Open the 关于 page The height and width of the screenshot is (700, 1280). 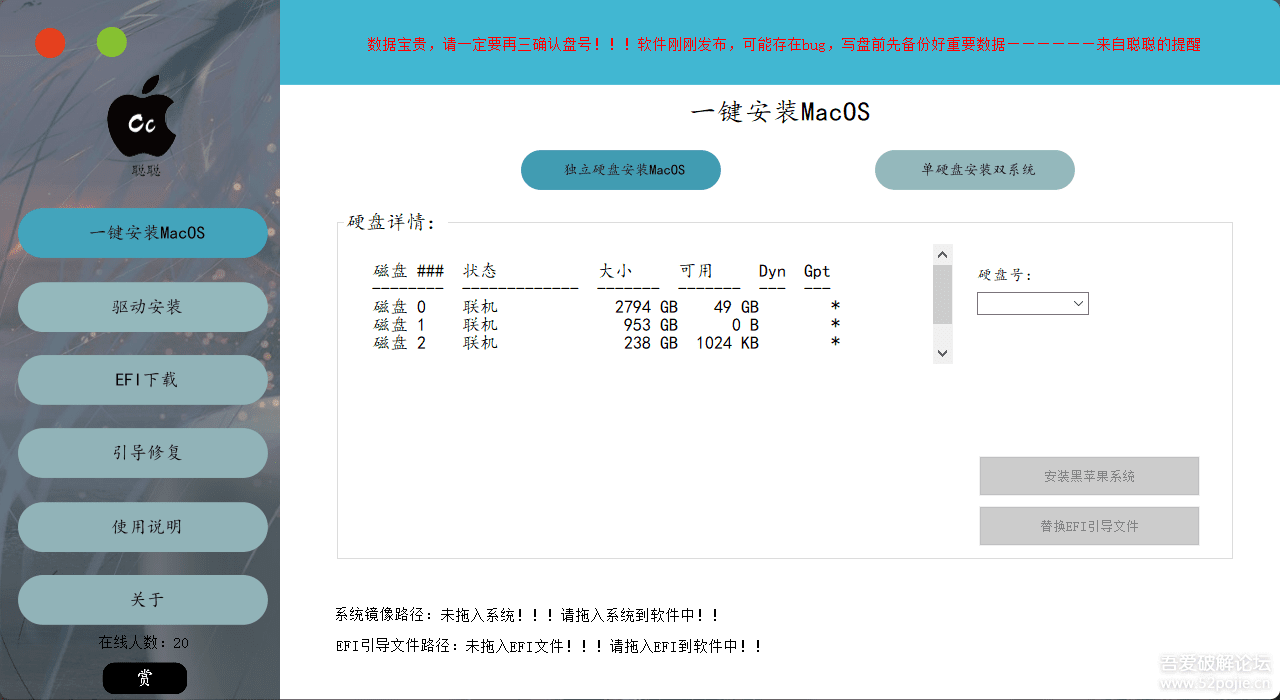[x=143, y=600]
